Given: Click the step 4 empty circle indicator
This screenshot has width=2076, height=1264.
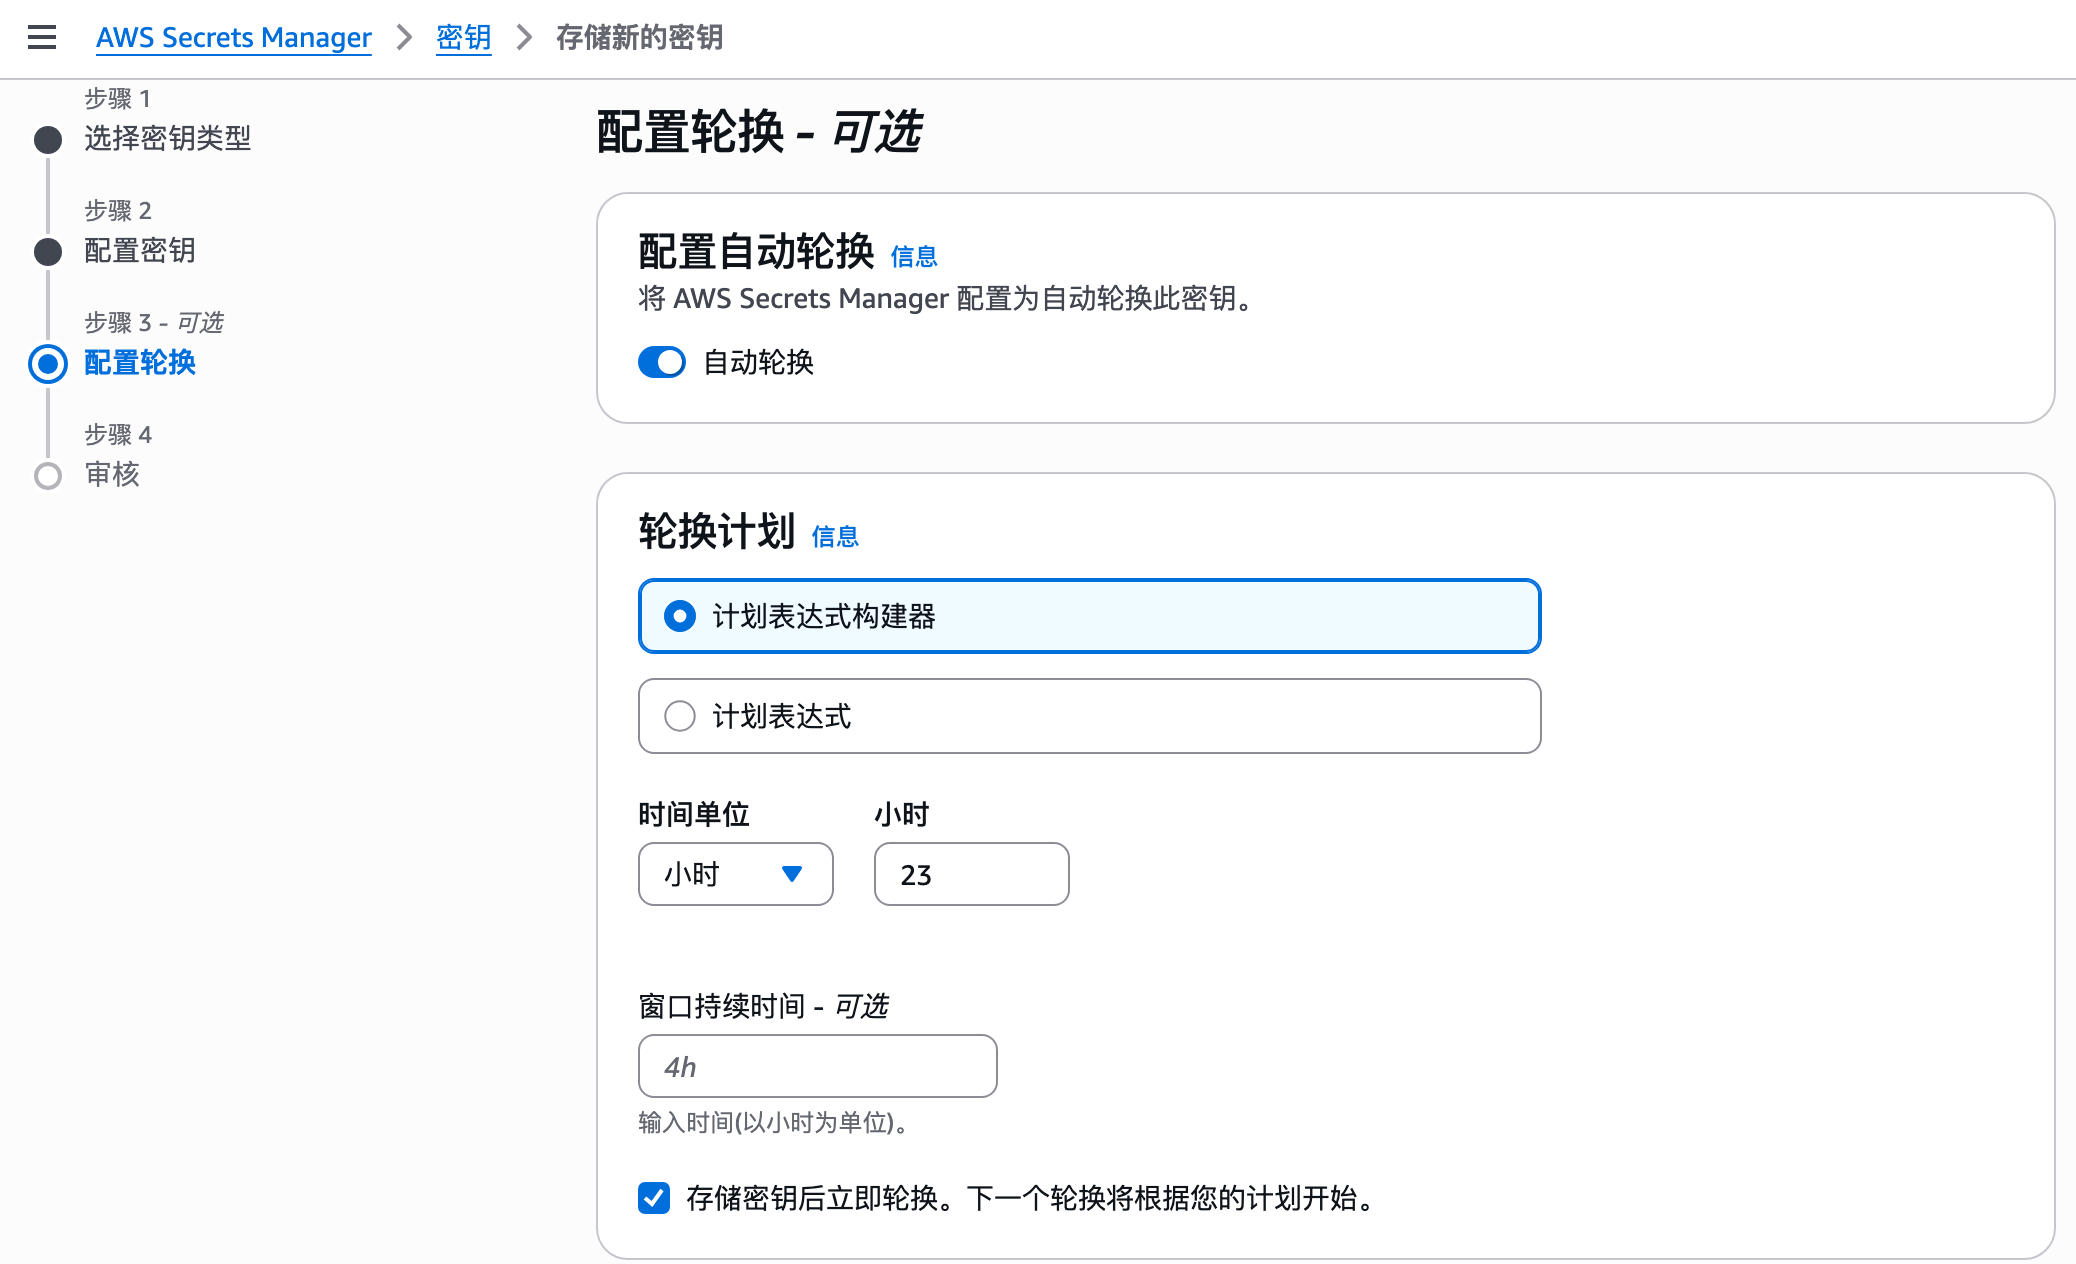Looking at the screenshot, I should click(46, 476).
